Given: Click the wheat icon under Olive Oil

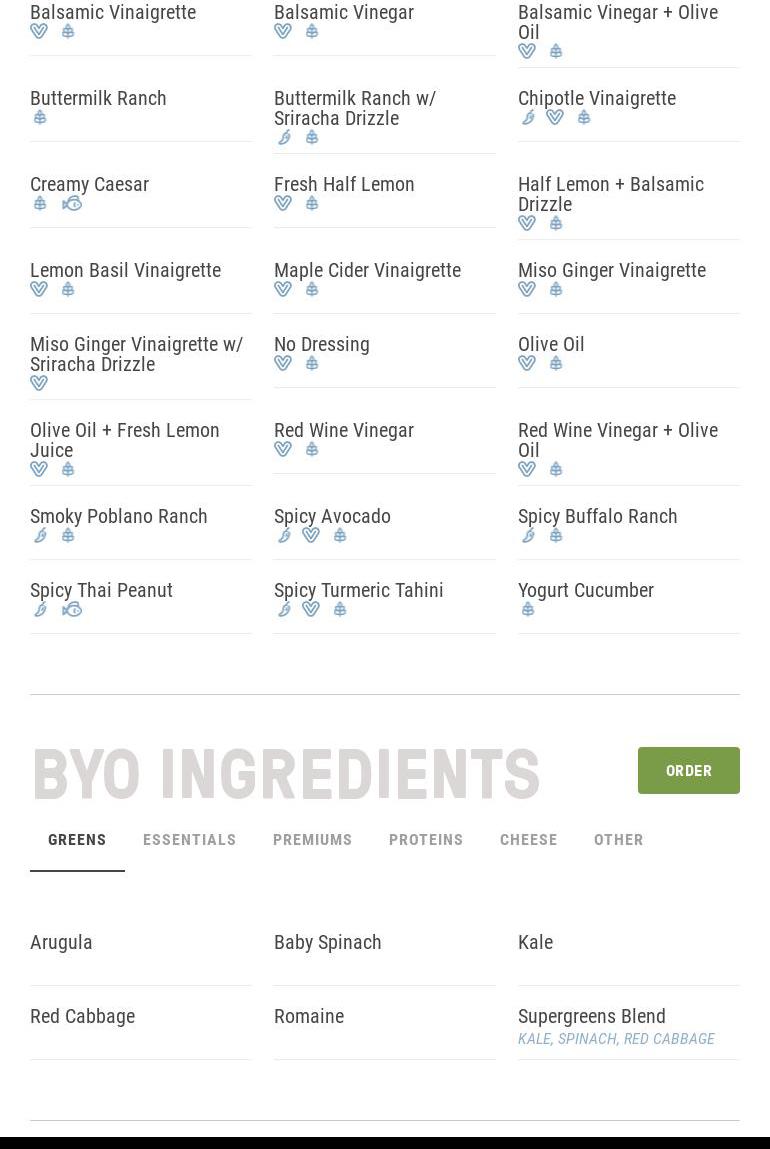Looking at the screenshot, I should pos(556,363).
